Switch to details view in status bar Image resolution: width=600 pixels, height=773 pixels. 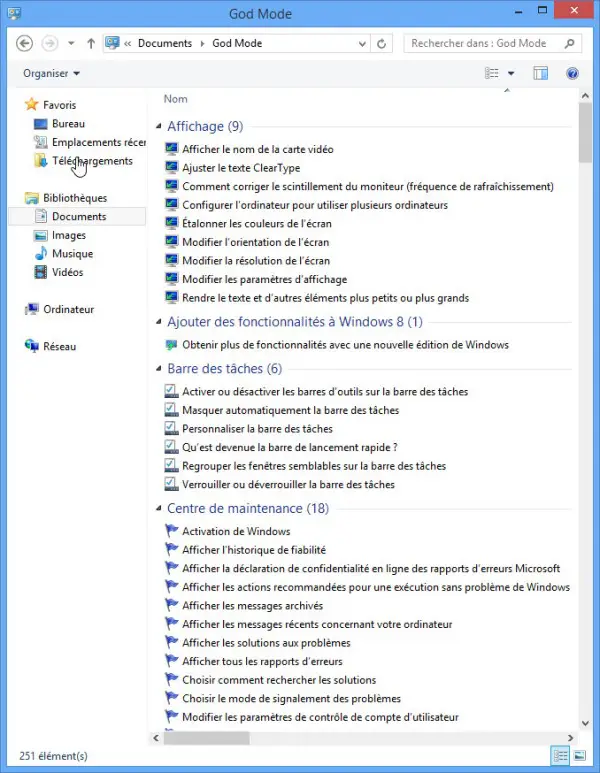point(561,755)
